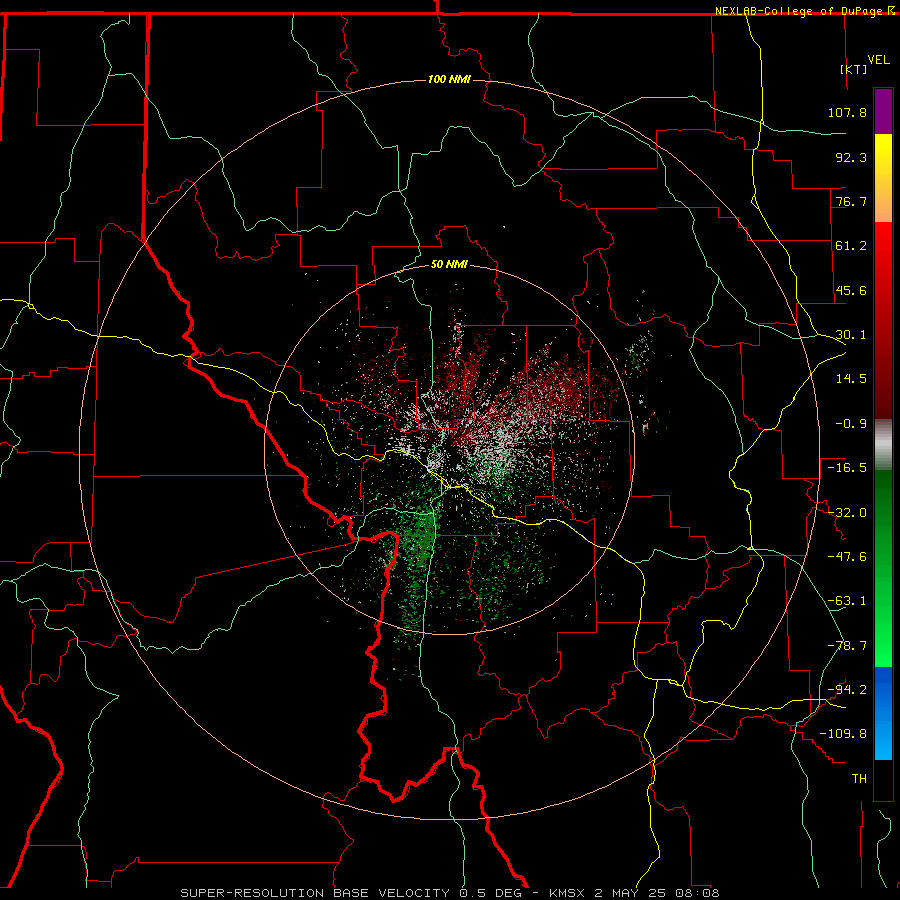Click the 92.3 legend value
This screenshot has height=900, width=900.
pyautogui.click(x=851, y=157)
